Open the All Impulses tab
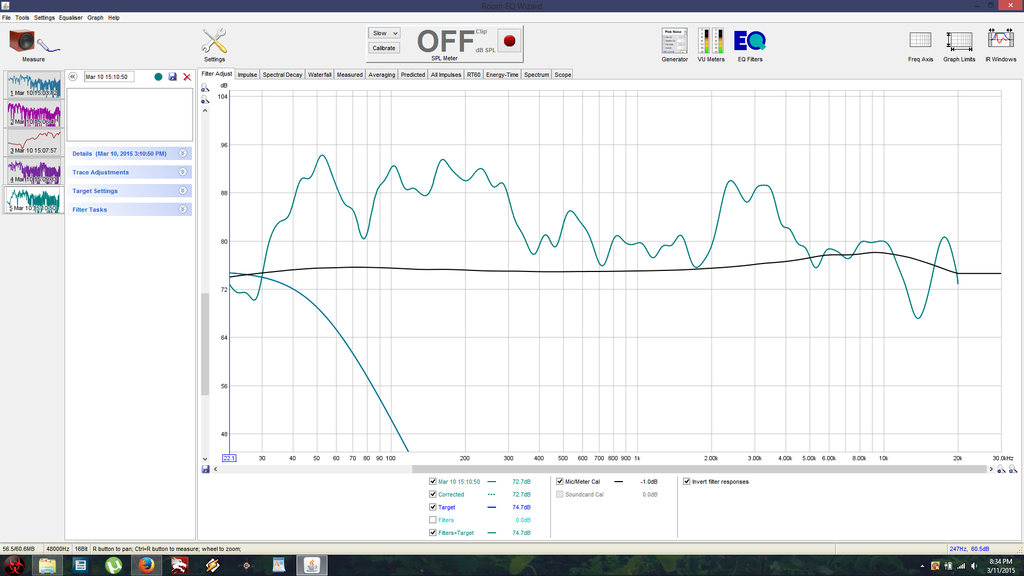This screenshot has height=576, width=1024. tap(445, 74)
